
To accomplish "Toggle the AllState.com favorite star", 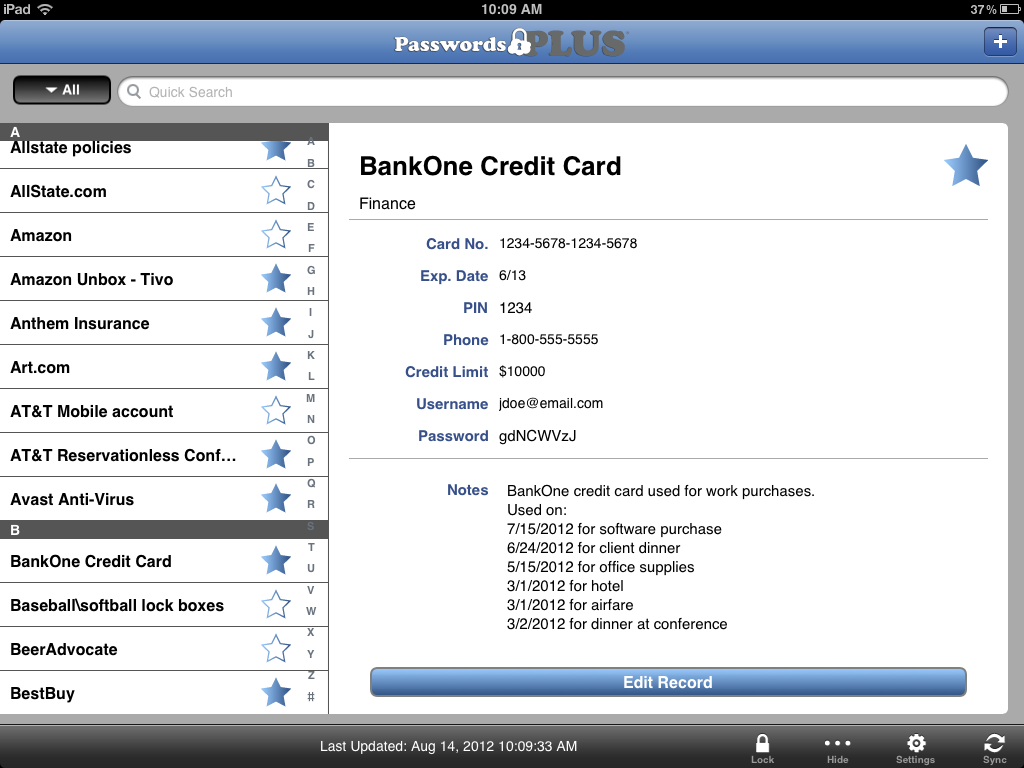I will [x=275, y=191].
